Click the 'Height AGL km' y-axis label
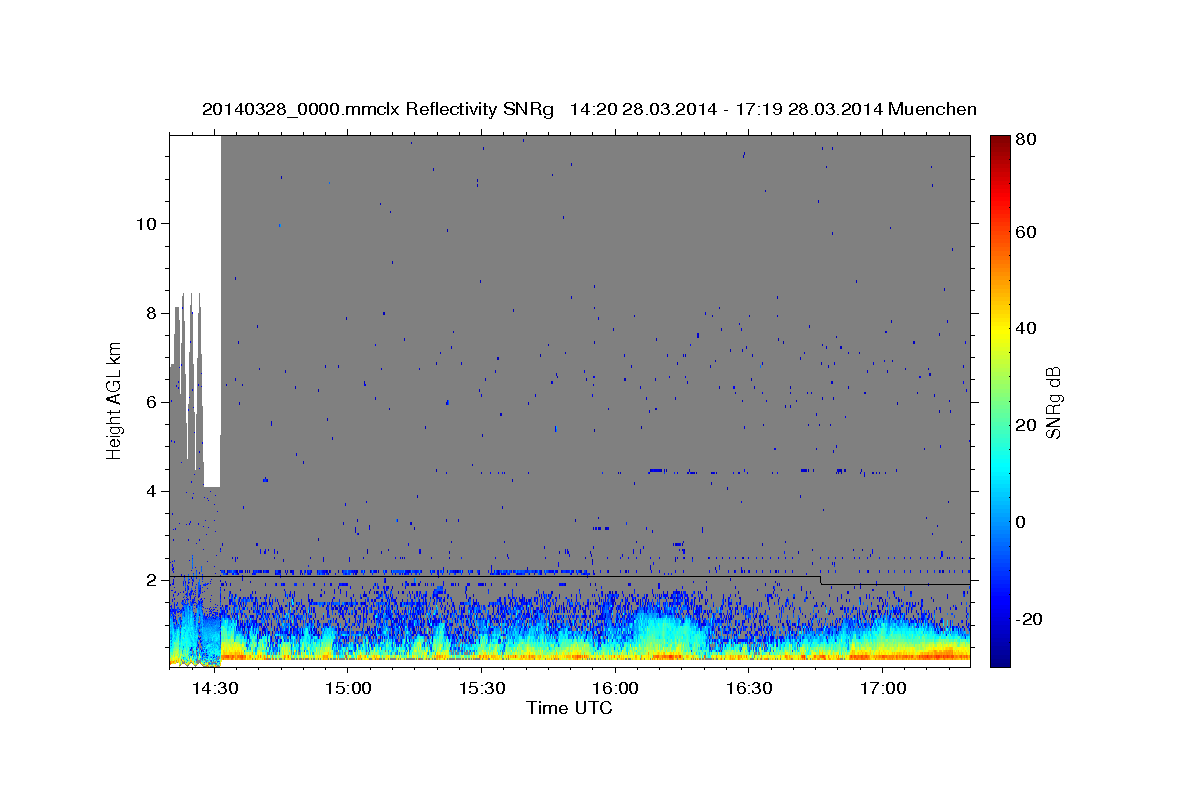 114,402
